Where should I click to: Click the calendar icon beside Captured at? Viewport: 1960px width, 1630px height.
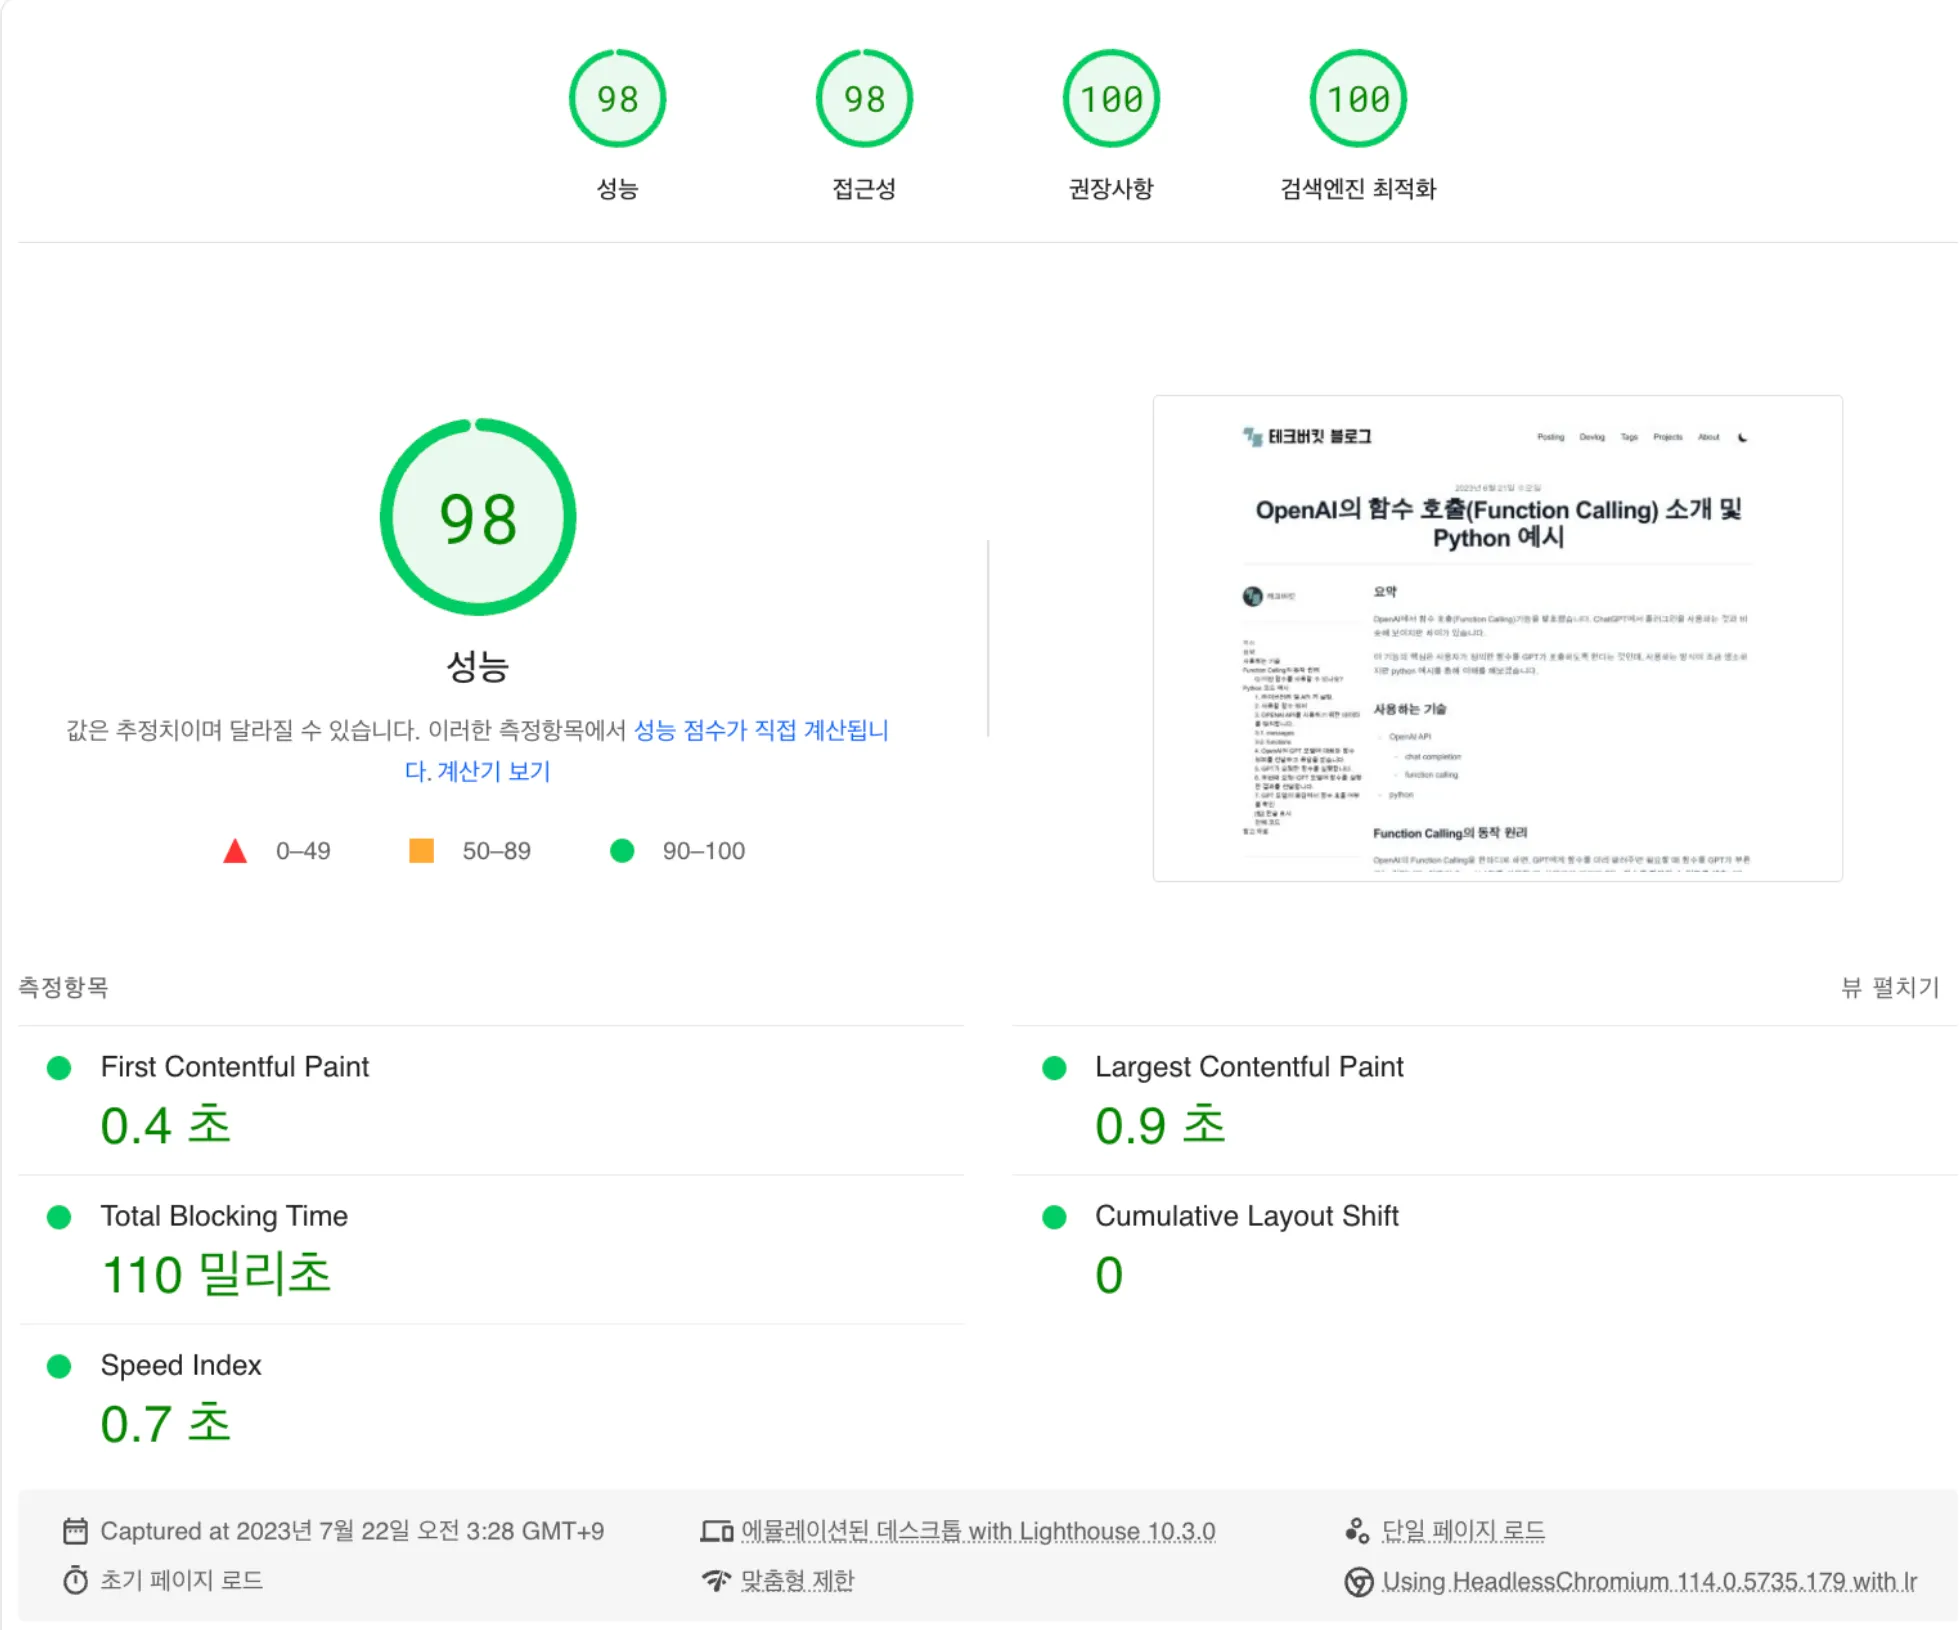(75, 1531)
